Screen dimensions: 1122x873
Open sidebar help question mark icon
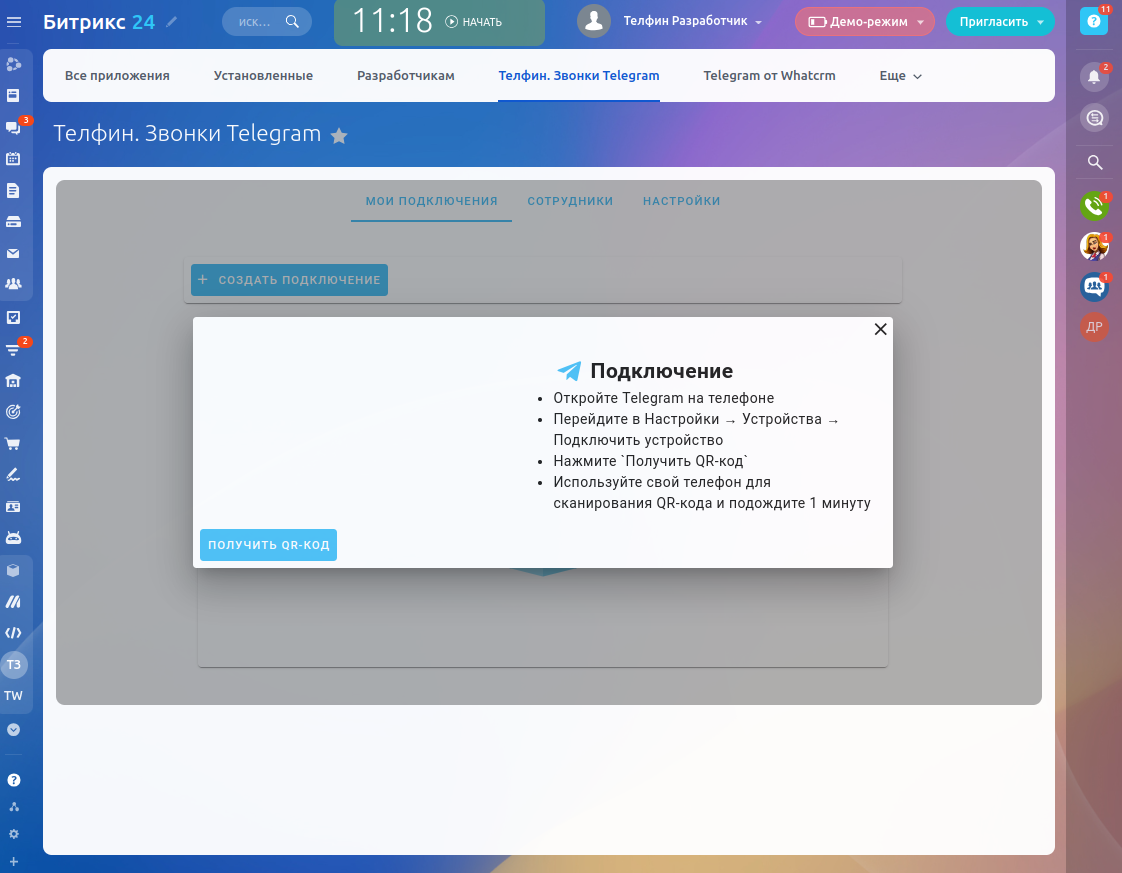click(14, 780)
